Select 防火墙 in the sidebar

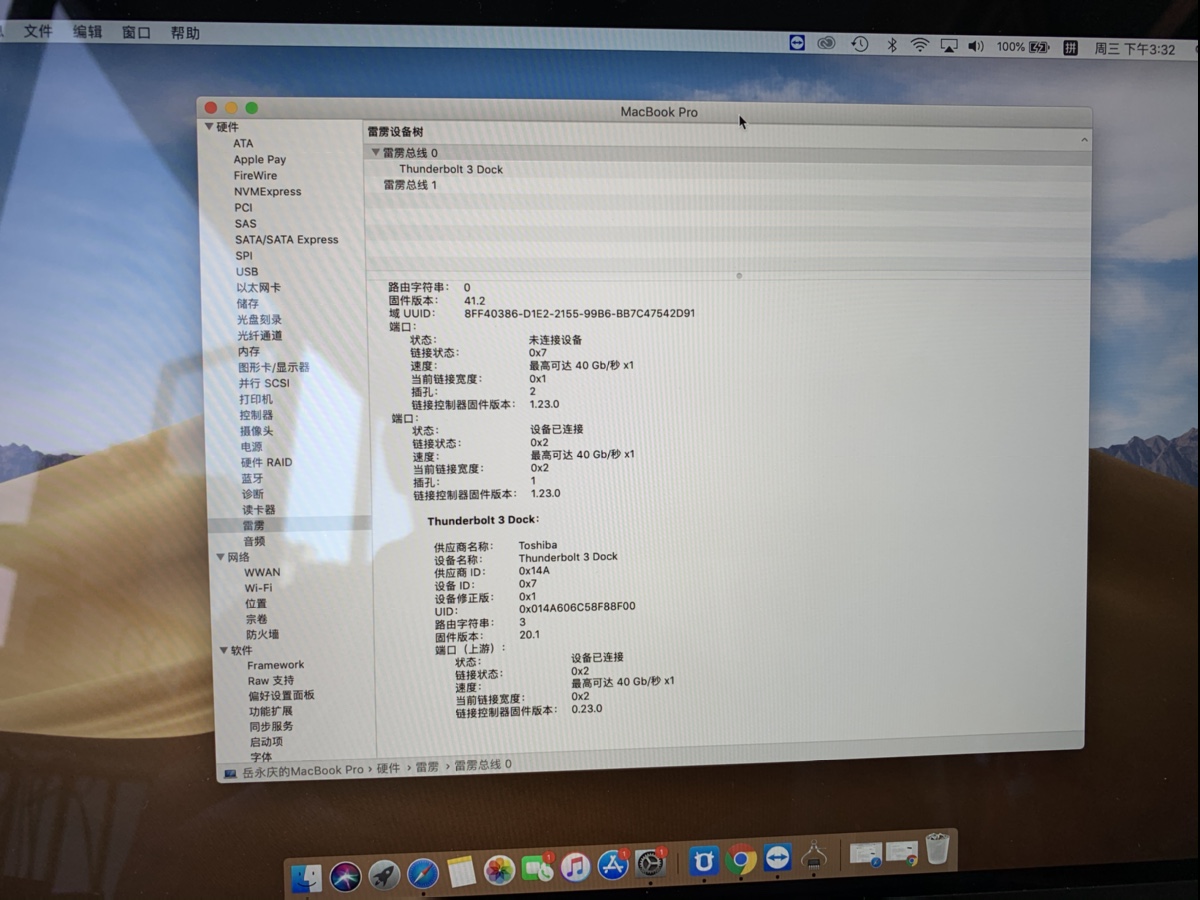point(263,634)
